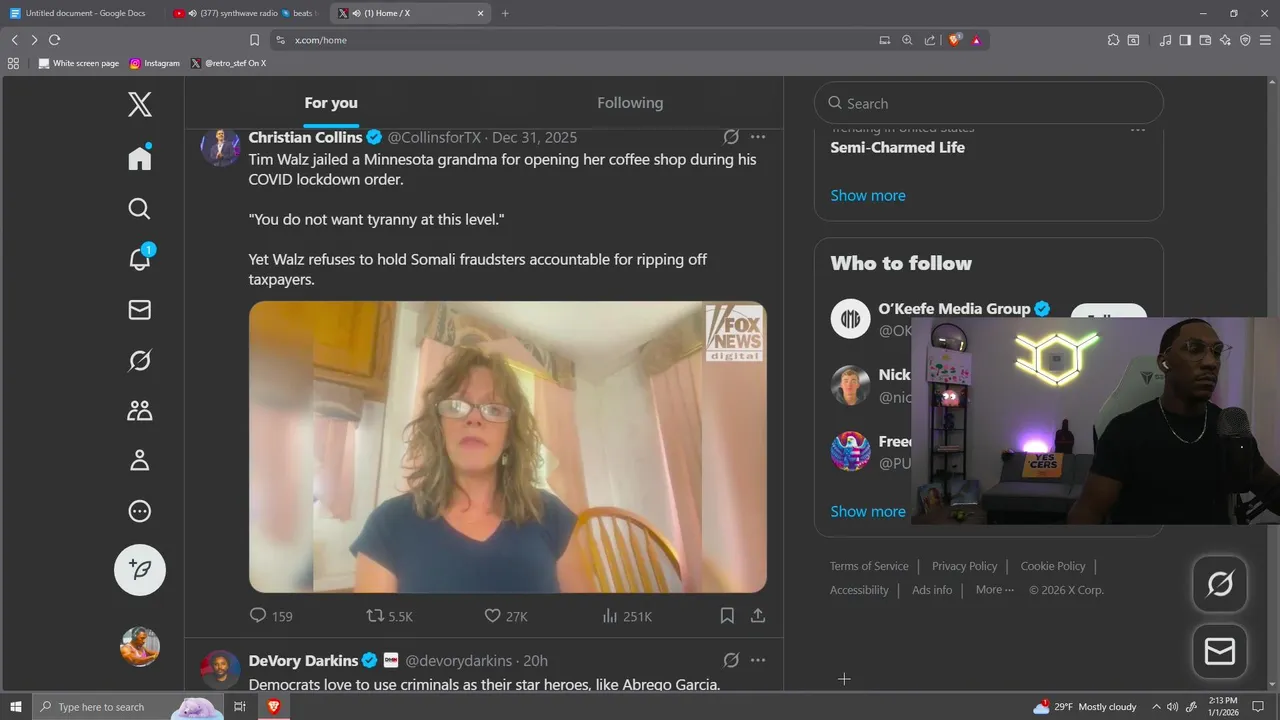Open the DeVory Darkins name link
This screenshot has width=1280, height=720.
coord(303,661)
